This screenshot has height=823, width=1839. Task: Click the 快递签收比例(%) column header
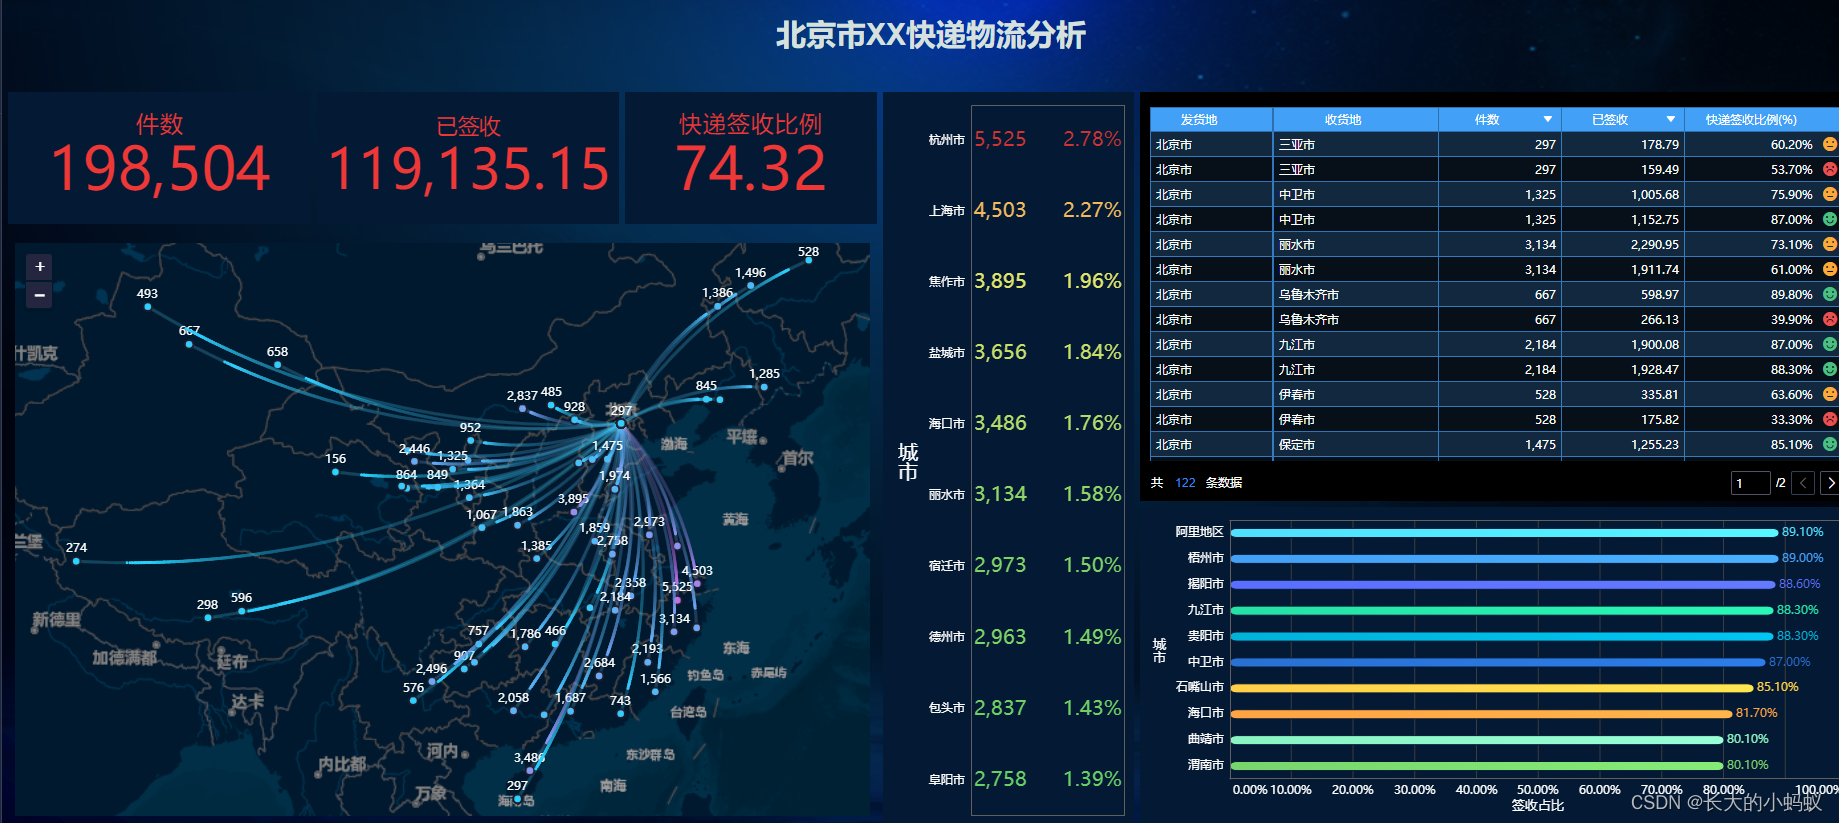[x=1762, y=119]
